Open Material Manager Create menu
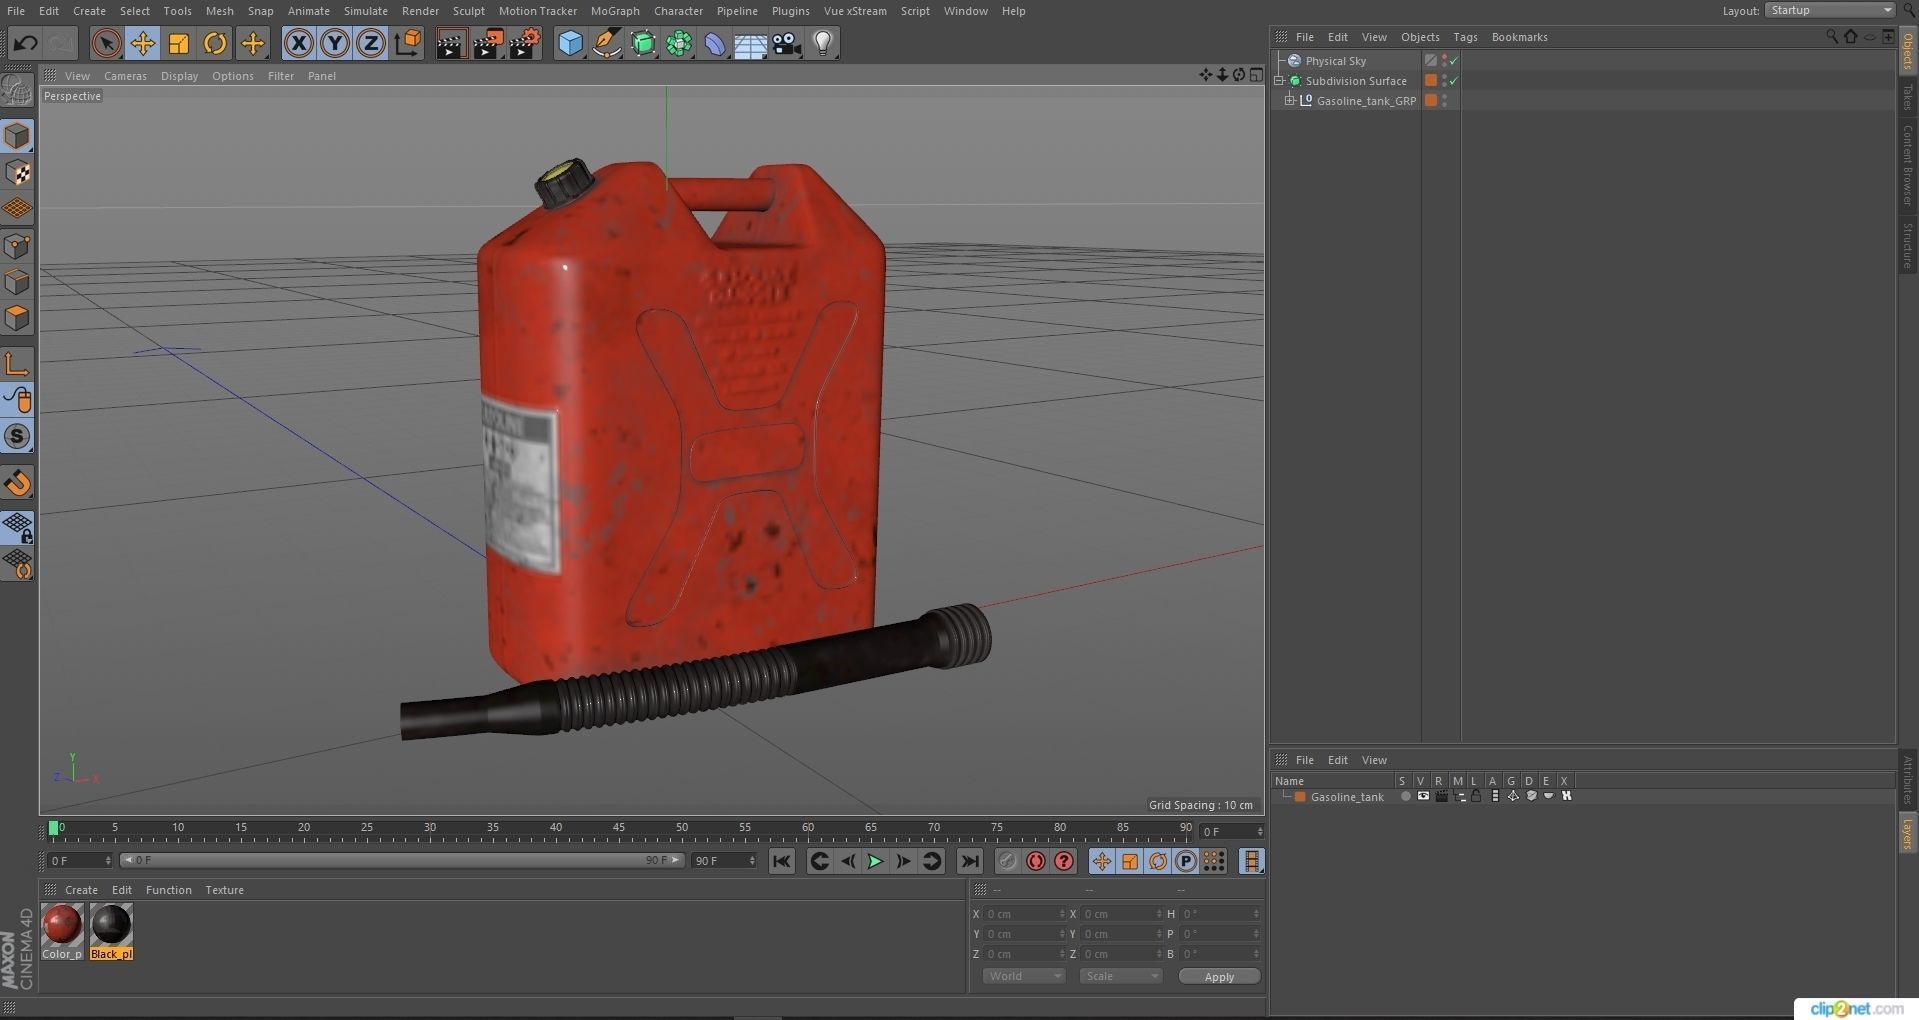 click(x=81, y=890)
